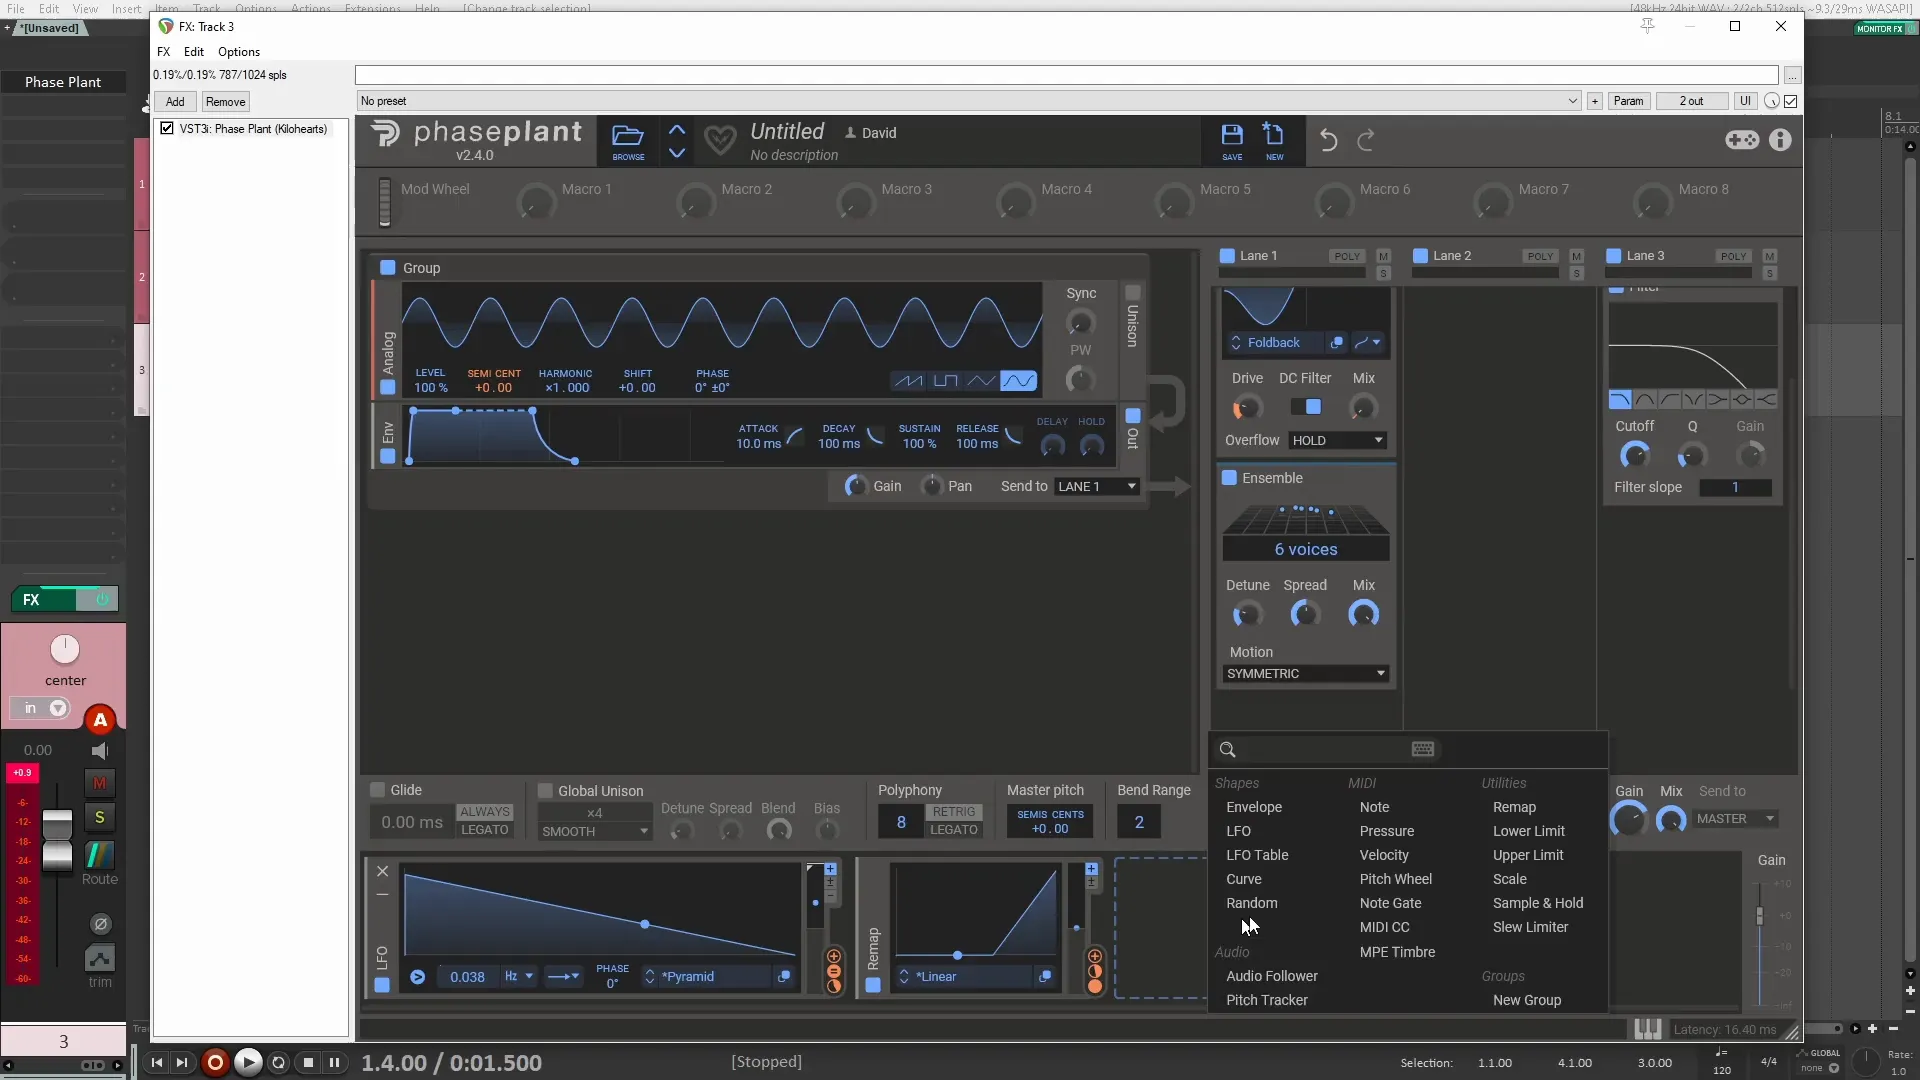Enable the Global Unison checkbox
This screenshot has width=1920, height=1080.
(545, 790)
